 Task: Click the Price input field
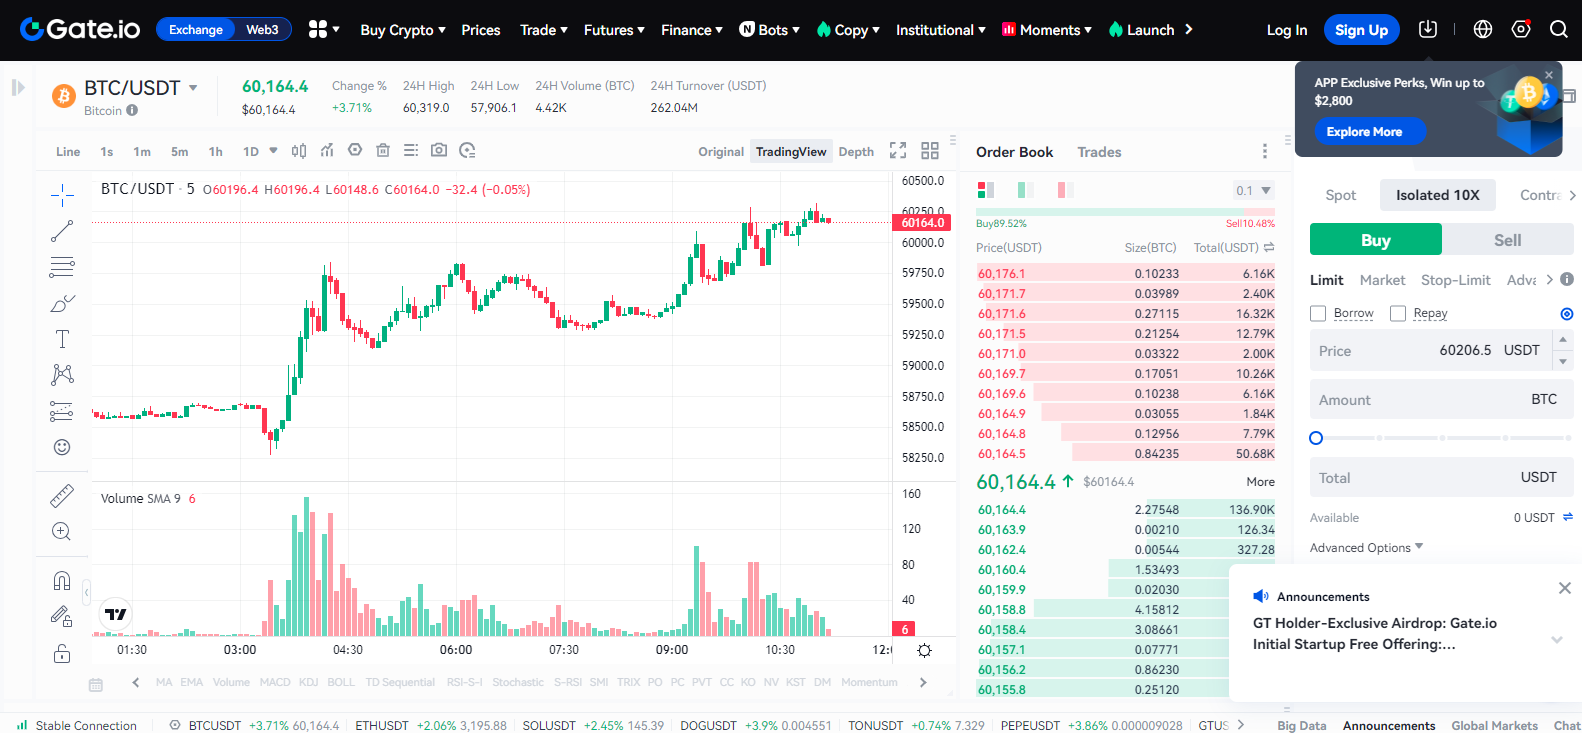[x=1430, y=350]
